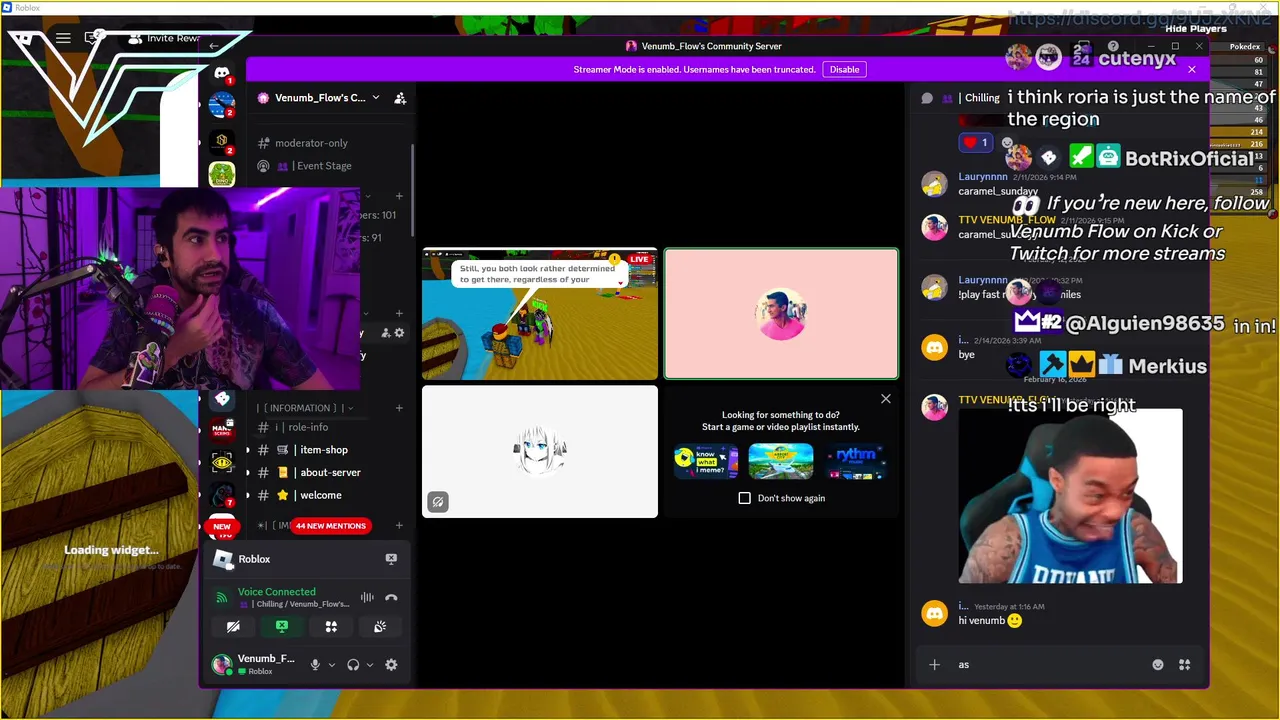Screen dimensions: 1280x720
Task: Click Hide Players in Roblox window
Action: [1195, 29]
